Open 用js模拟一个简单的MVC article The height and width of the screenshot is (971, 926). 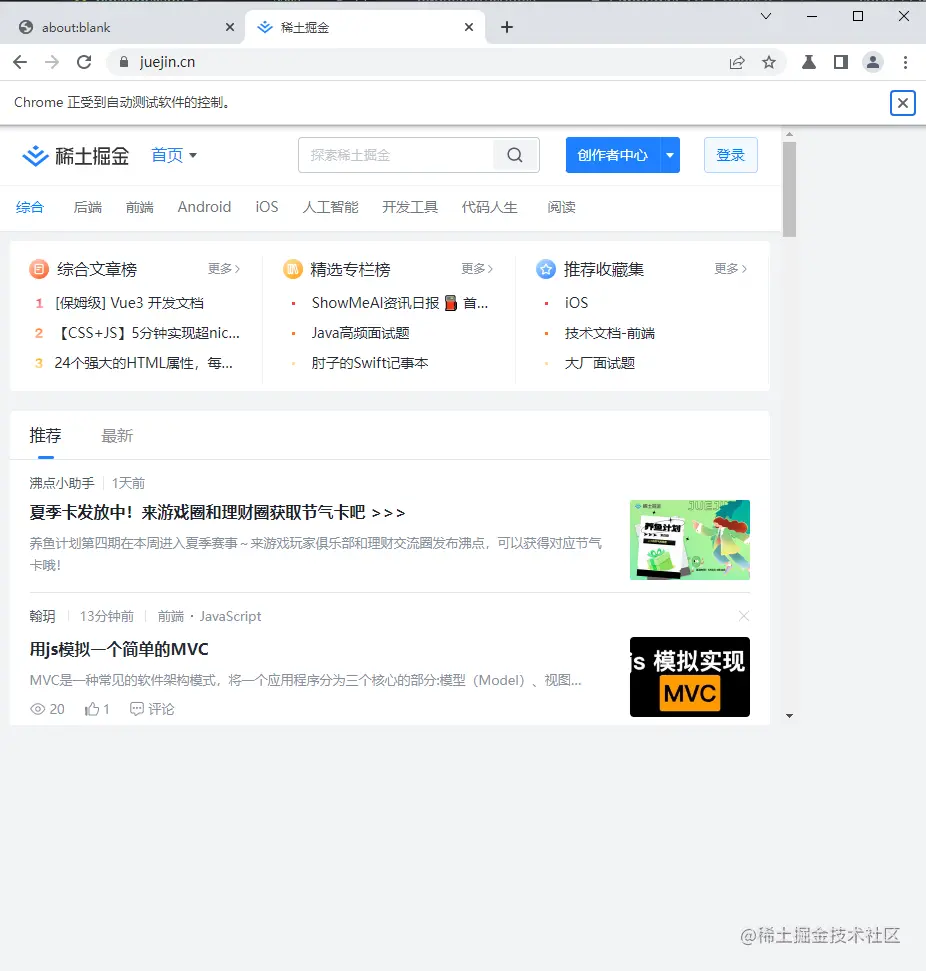coord(119,650)
